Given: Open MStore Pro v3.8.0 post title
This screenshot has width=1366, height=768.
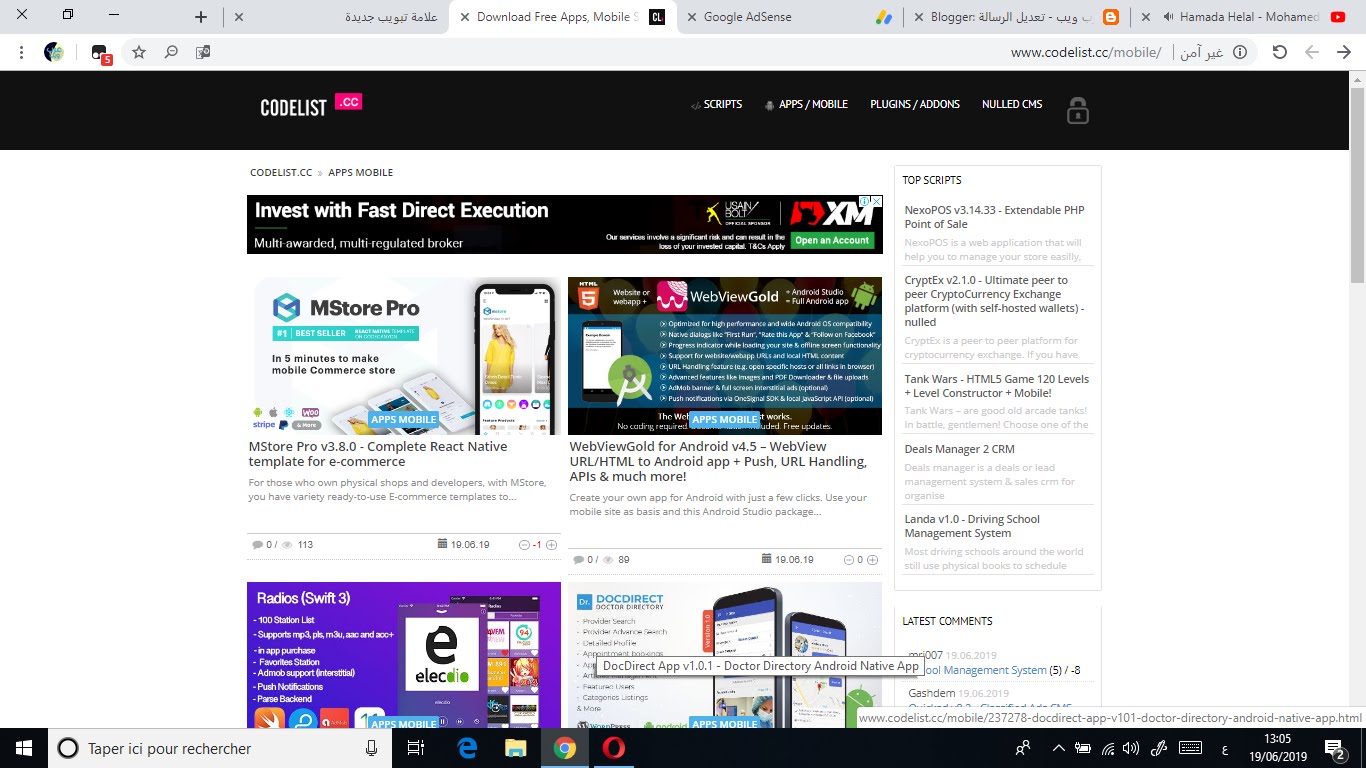Looking at the screenshot, I should tap(378, 454).
